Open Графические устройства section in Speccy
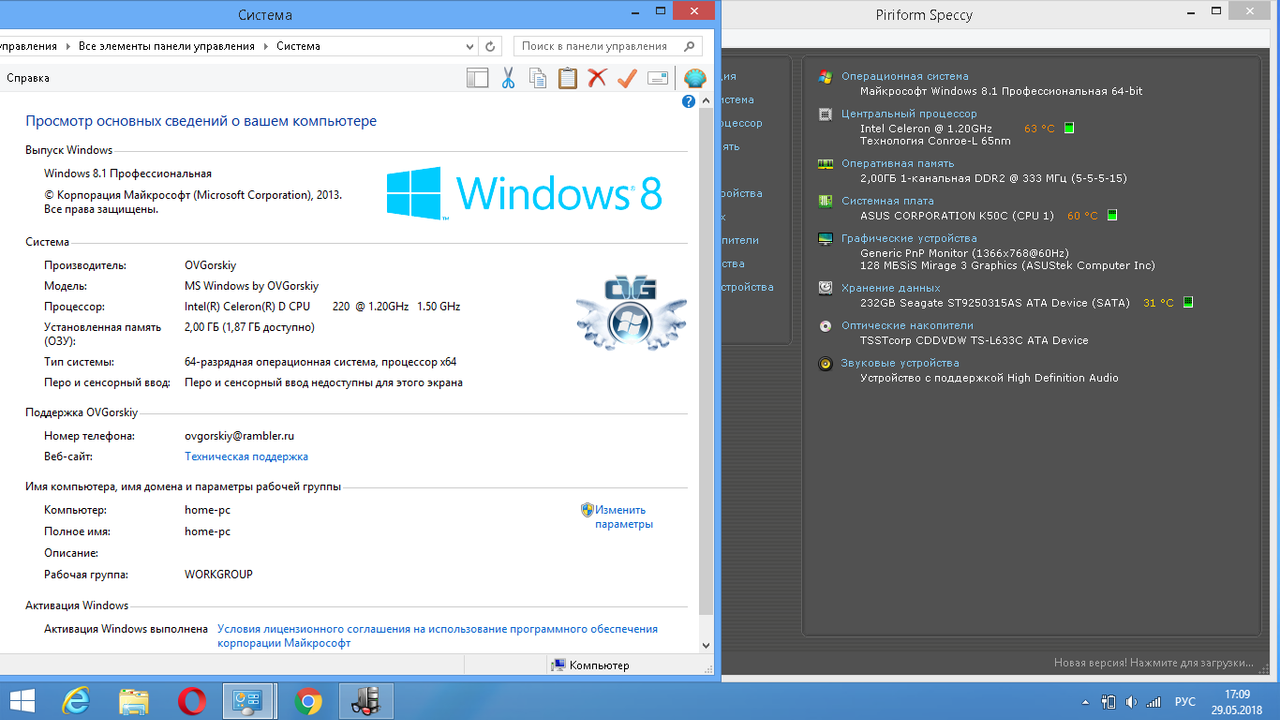This screenshot has width=1280, height=720. coord(909,239)
